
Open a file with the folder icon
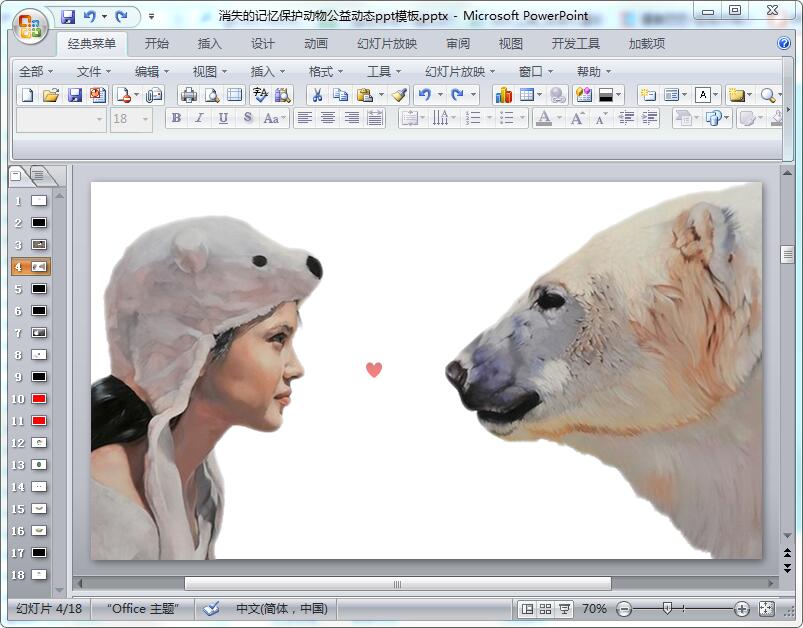tap(51, 95)
